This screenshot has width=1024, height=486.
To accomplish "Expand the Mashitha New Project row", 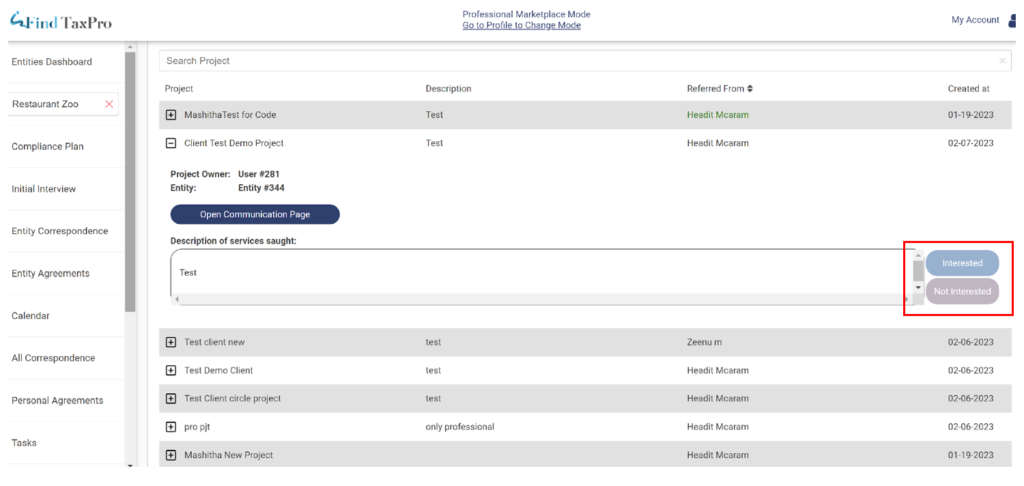I will [170, 455].
